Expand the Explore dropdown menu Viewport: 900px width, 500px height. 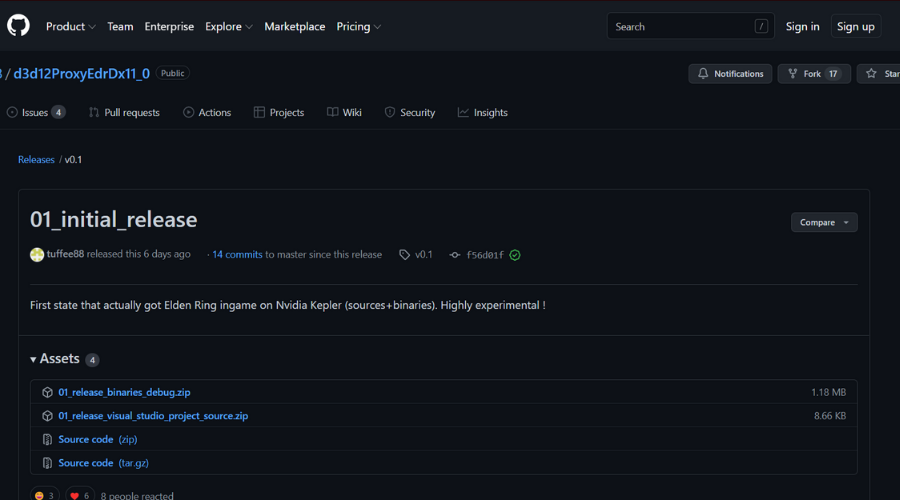228,26
